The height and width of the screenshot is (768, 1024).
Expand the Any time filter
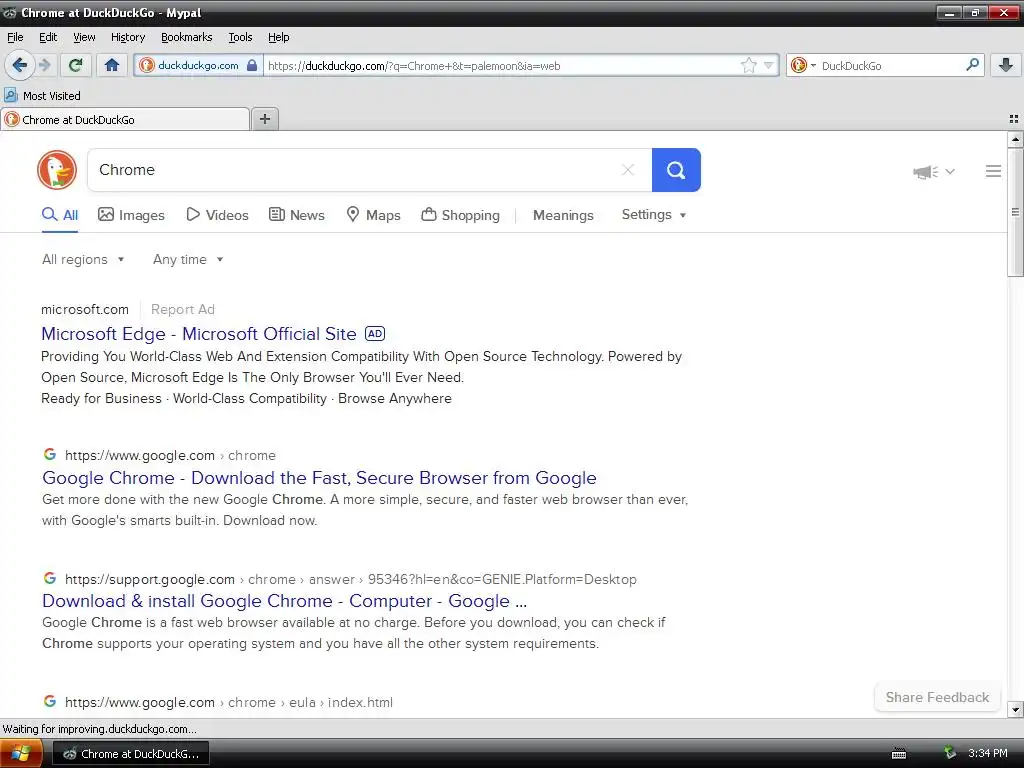(188, 259)
